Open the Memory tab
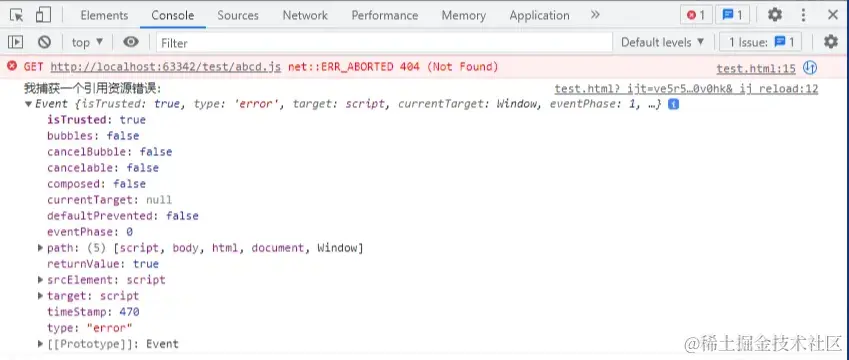This screenshot has width=849, height=360. point(463,15)
